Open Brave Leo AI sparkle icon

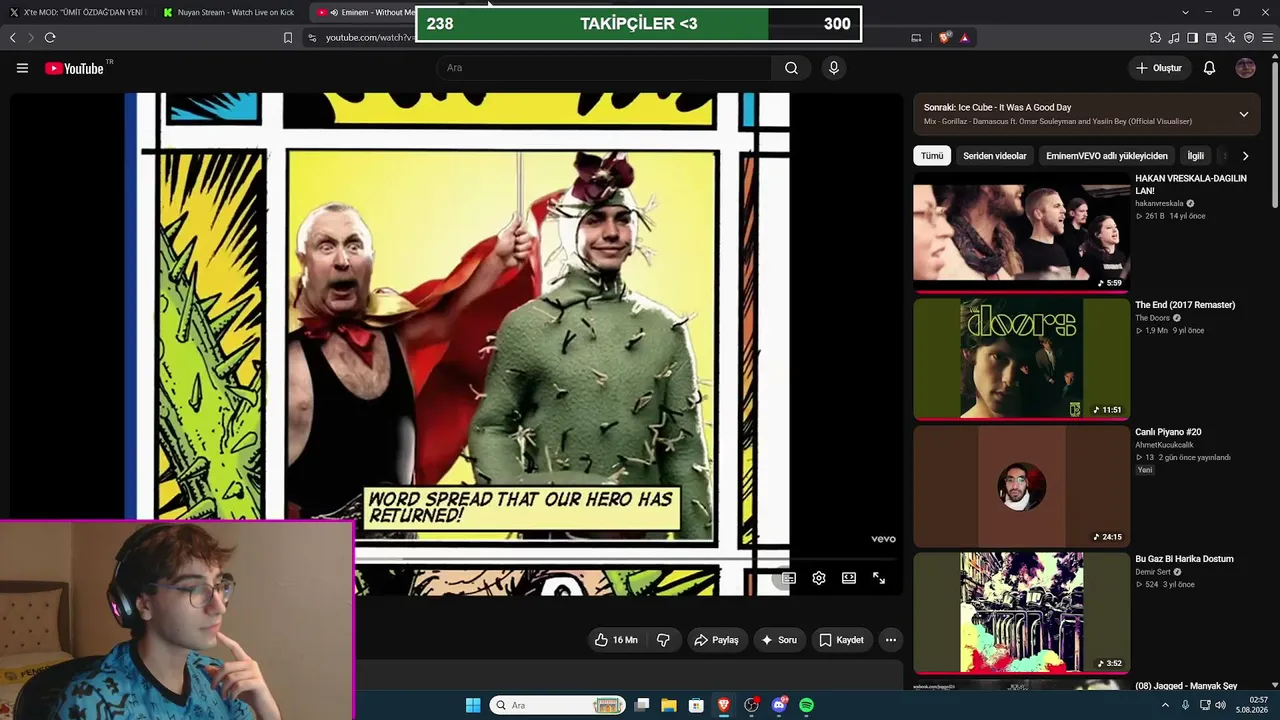click(x=1230, y=38)
